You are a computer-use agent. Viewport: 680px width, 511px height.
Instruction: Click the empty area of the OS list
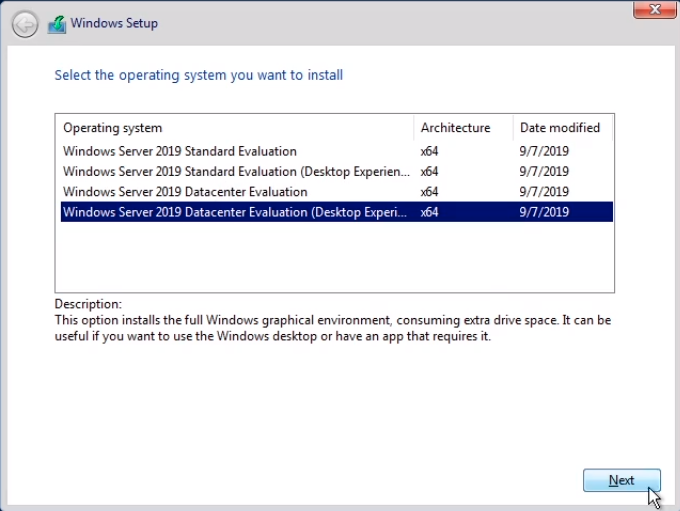334,257
